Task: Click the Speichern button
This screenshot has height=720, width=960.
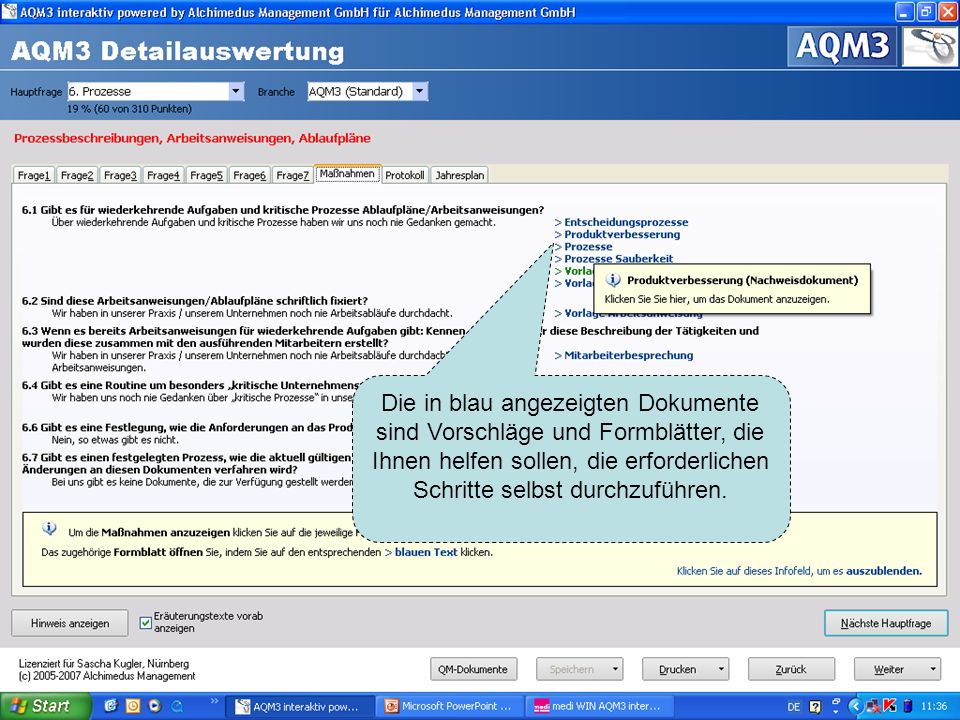Action: coord(571,669)
